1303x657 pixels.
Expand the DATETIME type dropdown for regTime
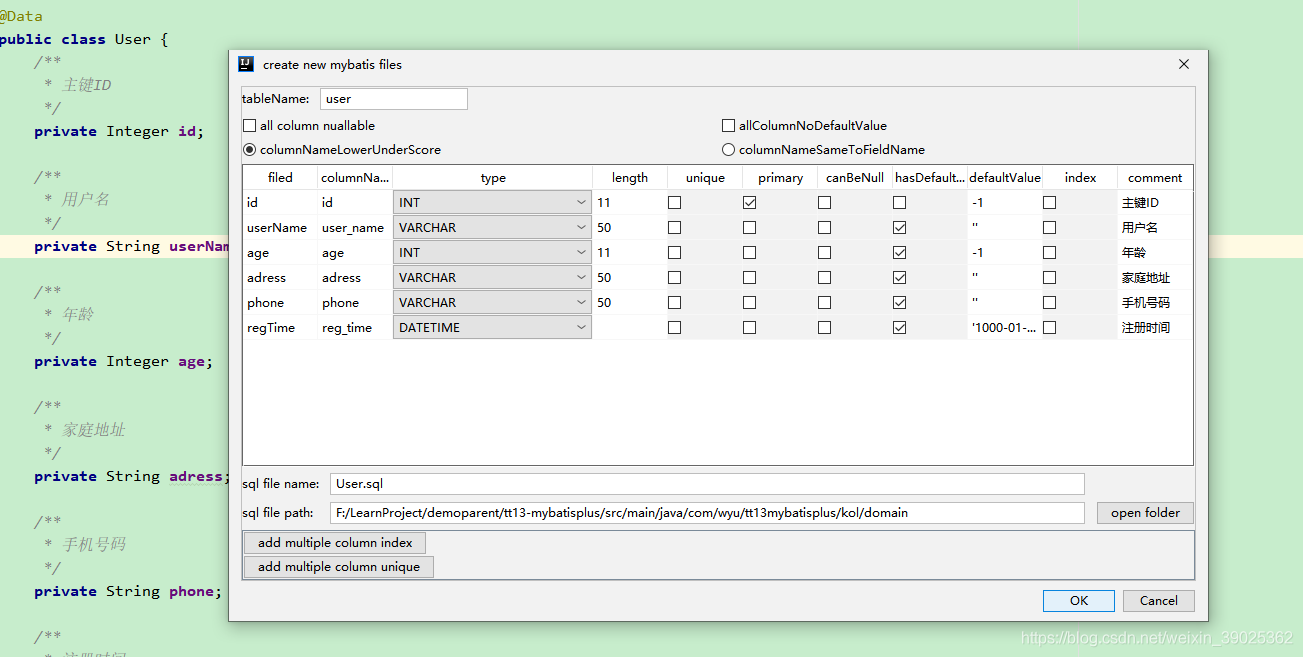492,328
